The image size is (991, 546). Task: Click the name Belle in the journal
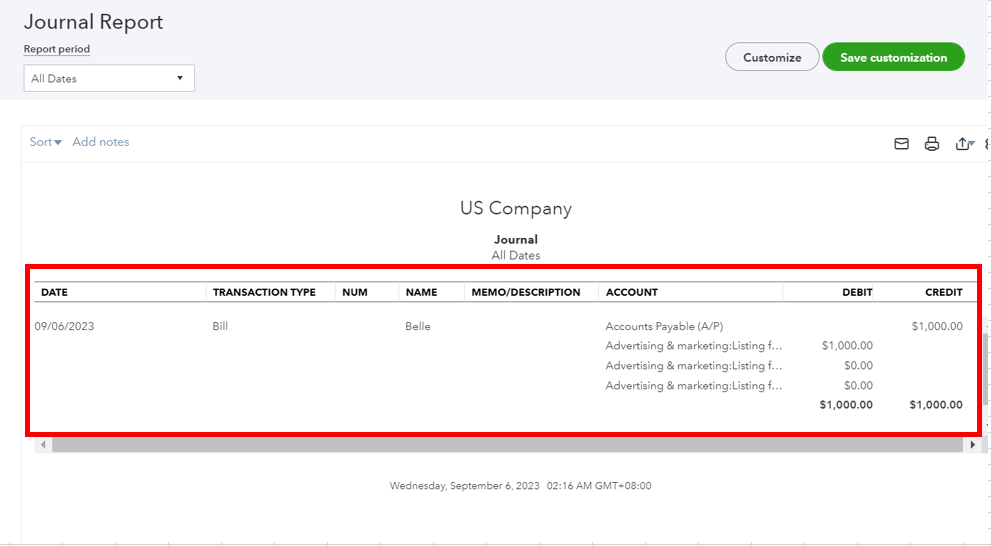pyautogui.click(x=418, y=327)
